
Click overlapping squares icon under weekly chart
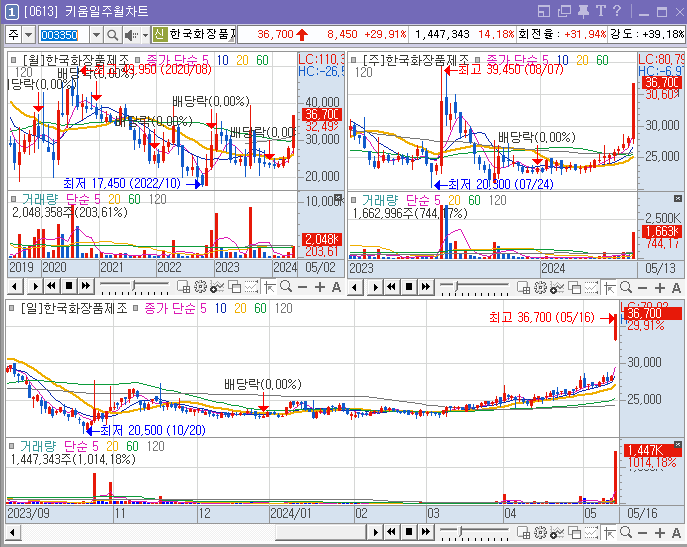pos(574,288)
